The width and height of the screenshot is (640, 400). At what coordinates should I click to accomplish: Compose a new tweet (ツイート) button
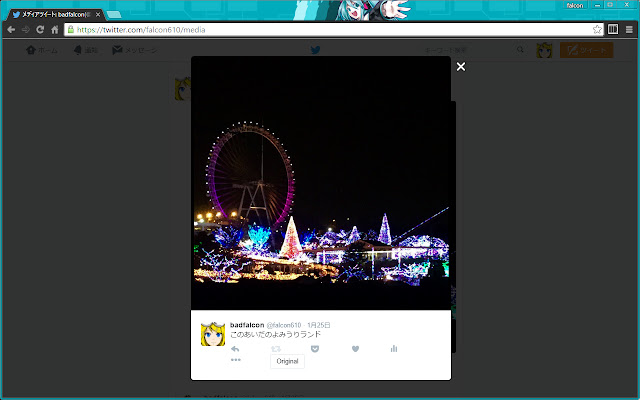coord(587,50)
